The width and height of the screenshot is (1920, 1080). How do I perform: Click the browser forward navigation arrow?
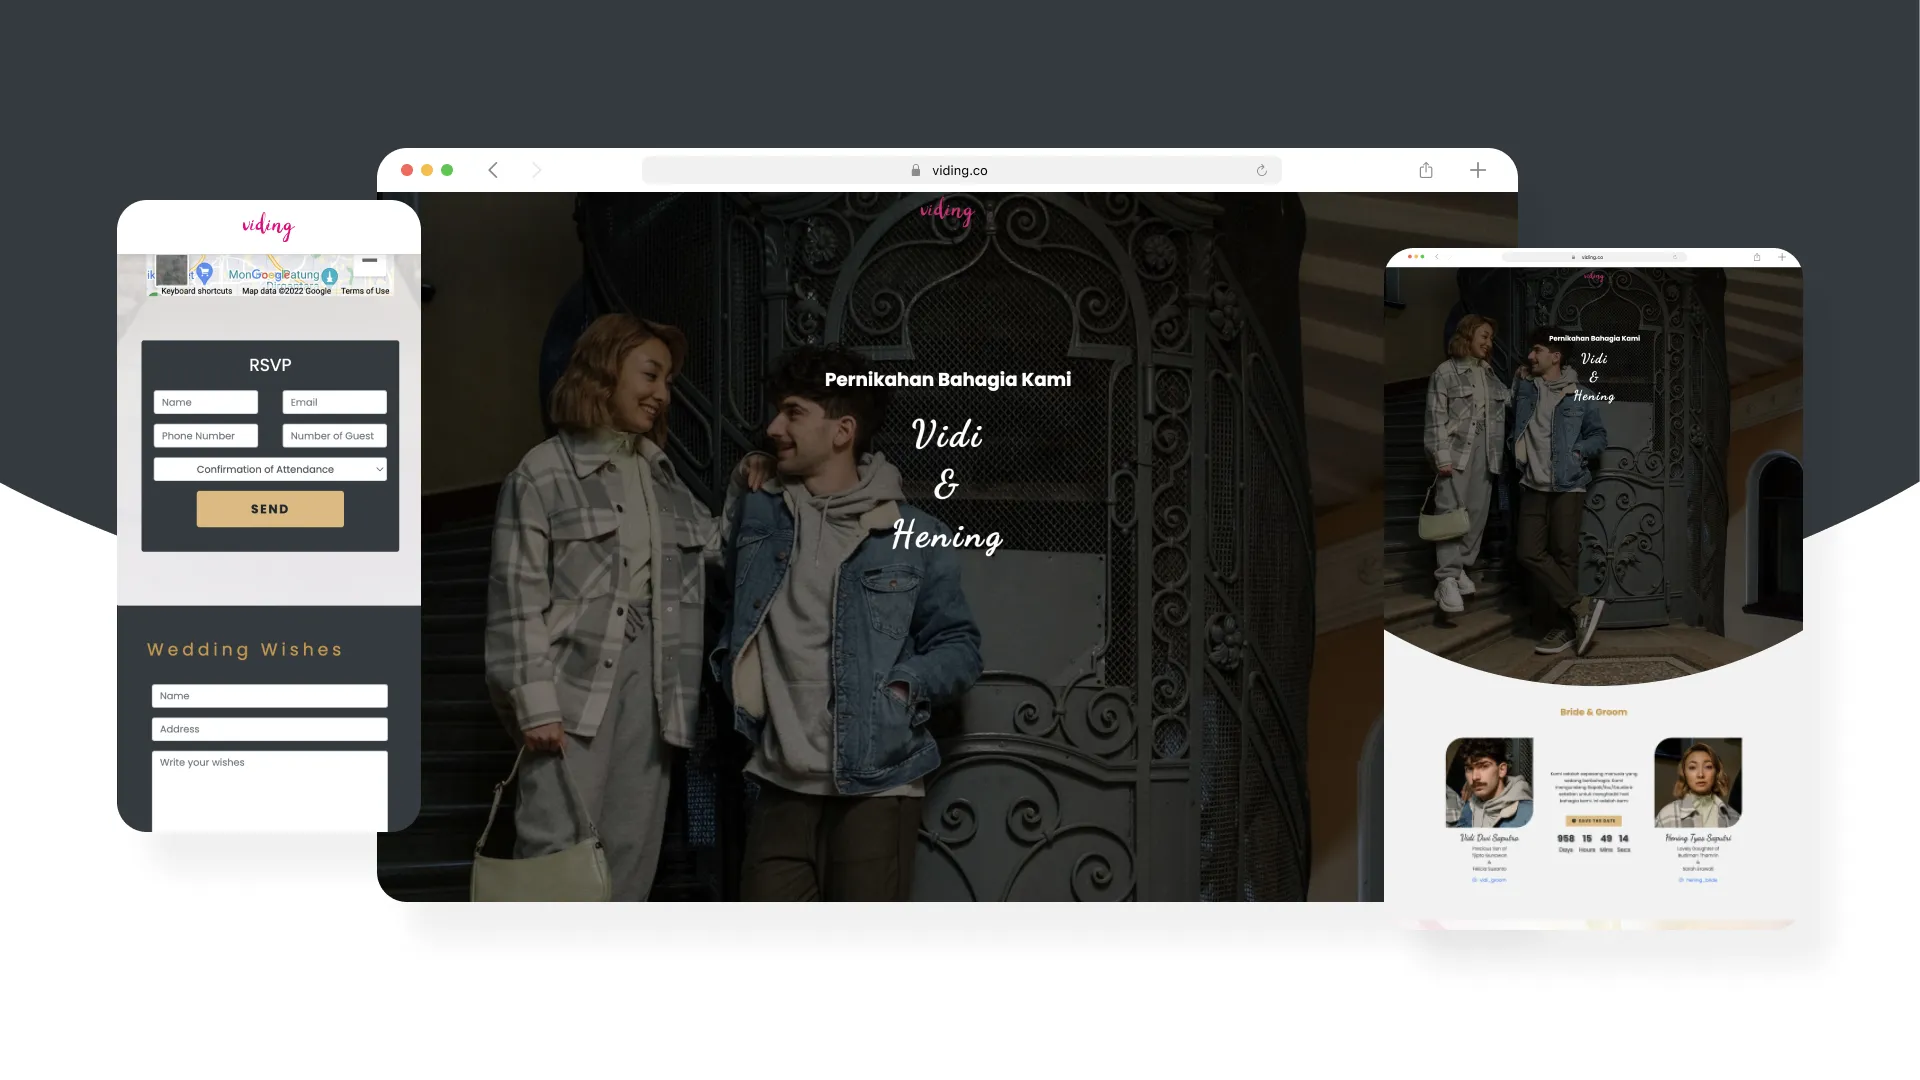tap(538, 170)
